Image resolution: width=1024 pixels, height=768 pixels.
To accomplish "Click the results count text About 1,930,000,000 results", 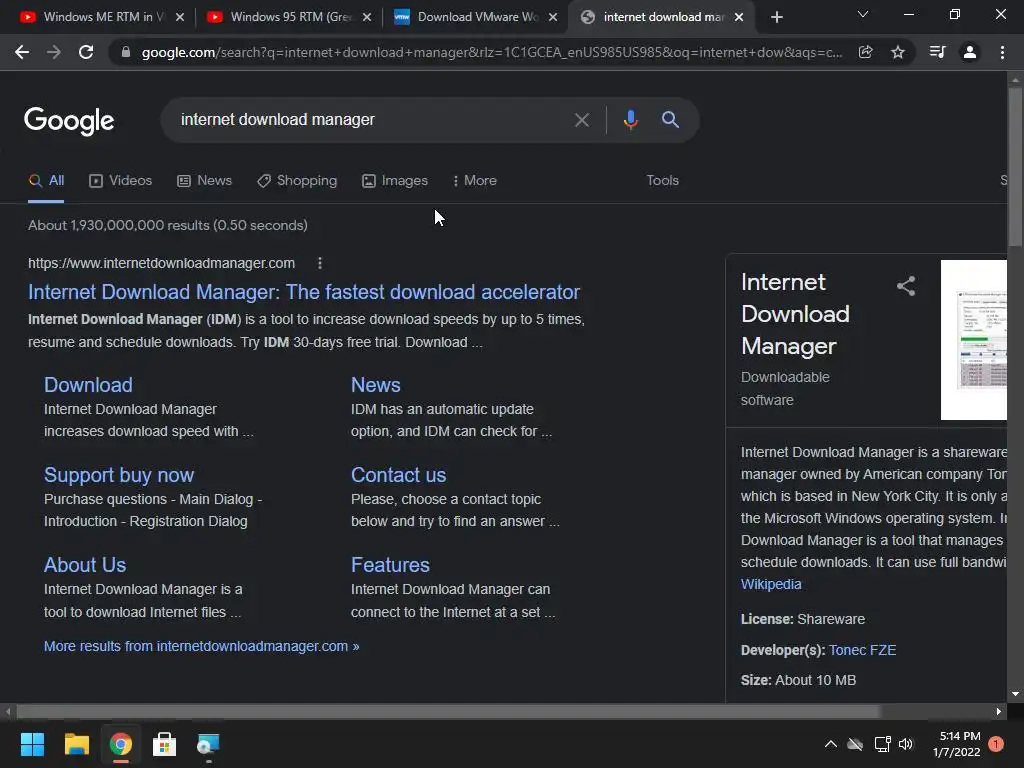I will (168, 225).
